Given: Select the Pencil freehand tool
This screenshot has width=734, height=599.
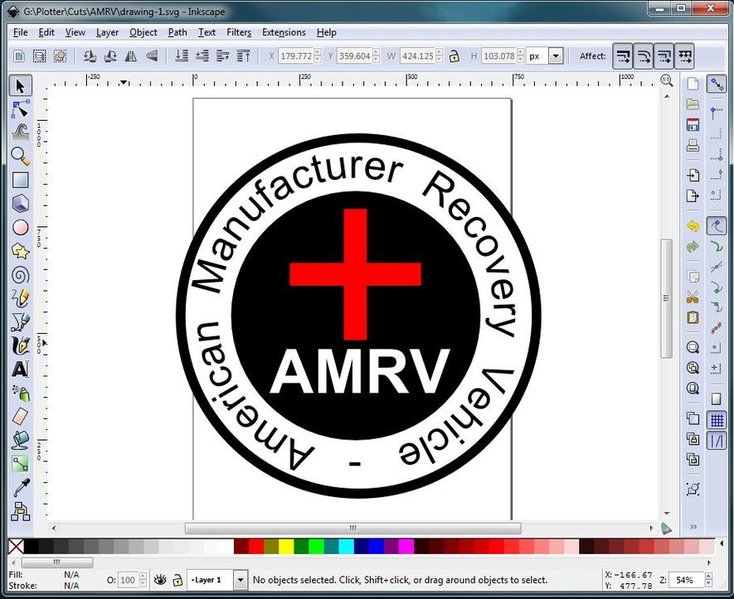Looking at the screenshot, I should point(20,299).
